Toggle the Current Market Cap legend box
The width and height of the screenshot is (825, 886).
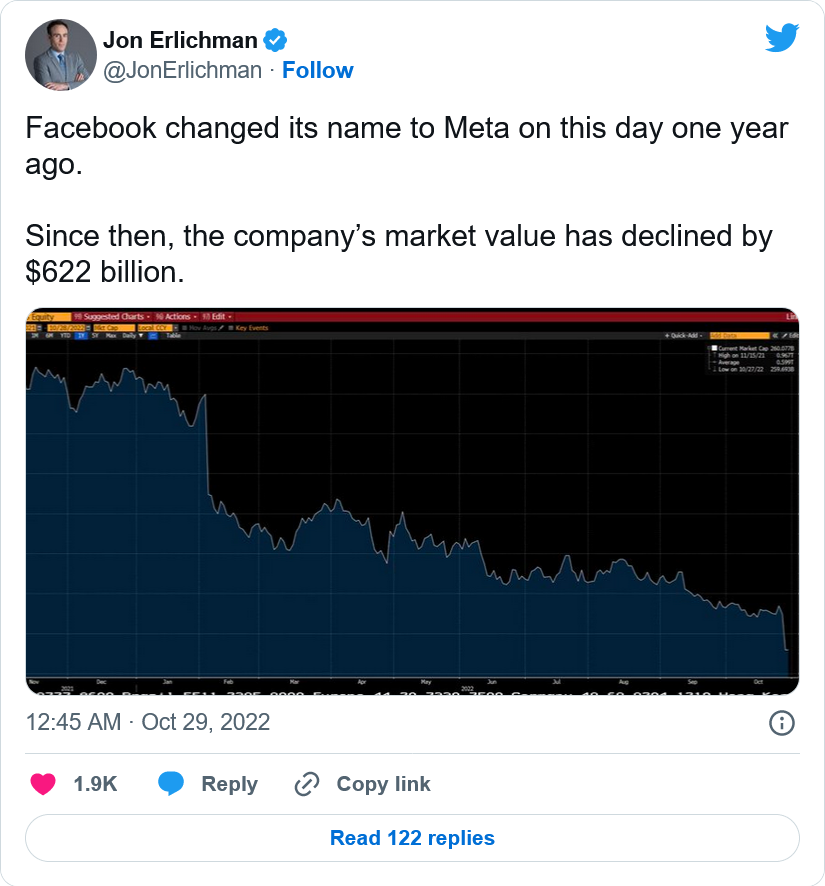(714, 348)
